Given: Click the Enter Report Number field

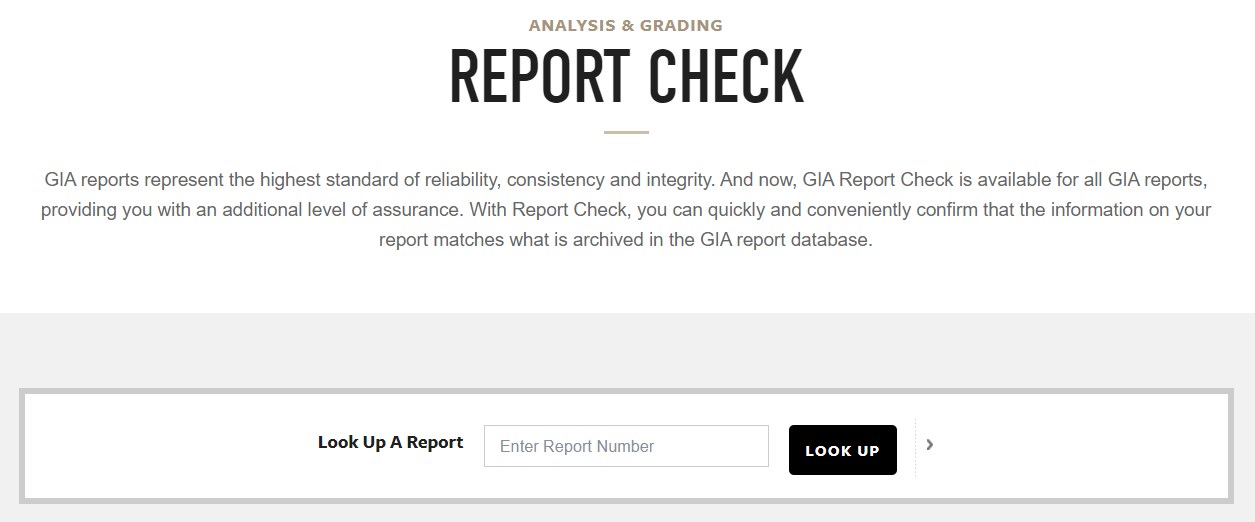Looking at the screenshot, I should (x=626, y=446).
